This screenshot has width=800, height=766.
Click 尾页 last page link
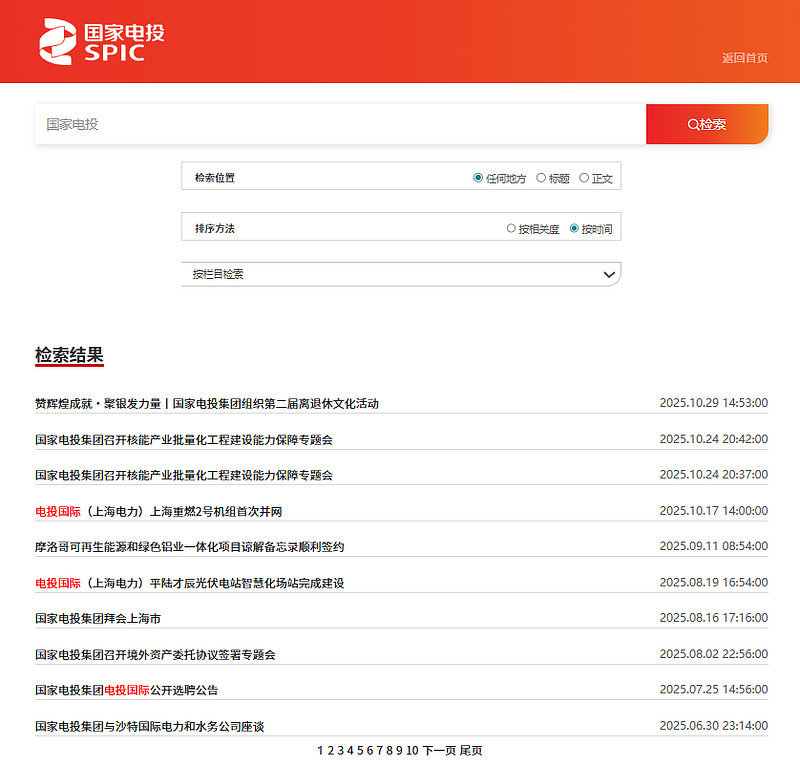click(x=471, y=751)
